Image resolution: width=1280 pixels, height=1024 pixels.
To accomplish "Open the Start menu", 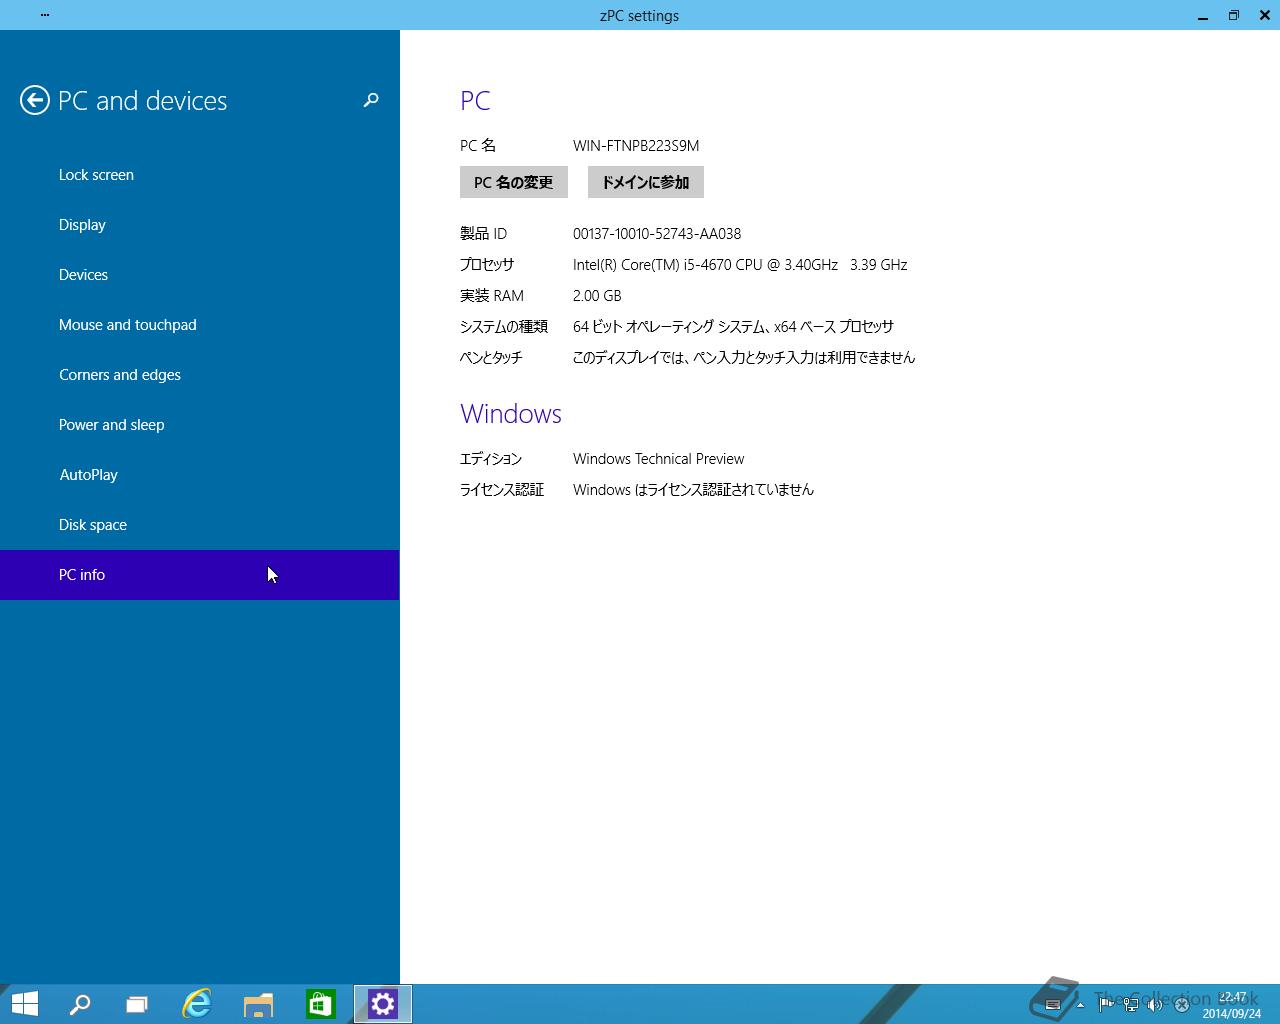I will 24,1004.
